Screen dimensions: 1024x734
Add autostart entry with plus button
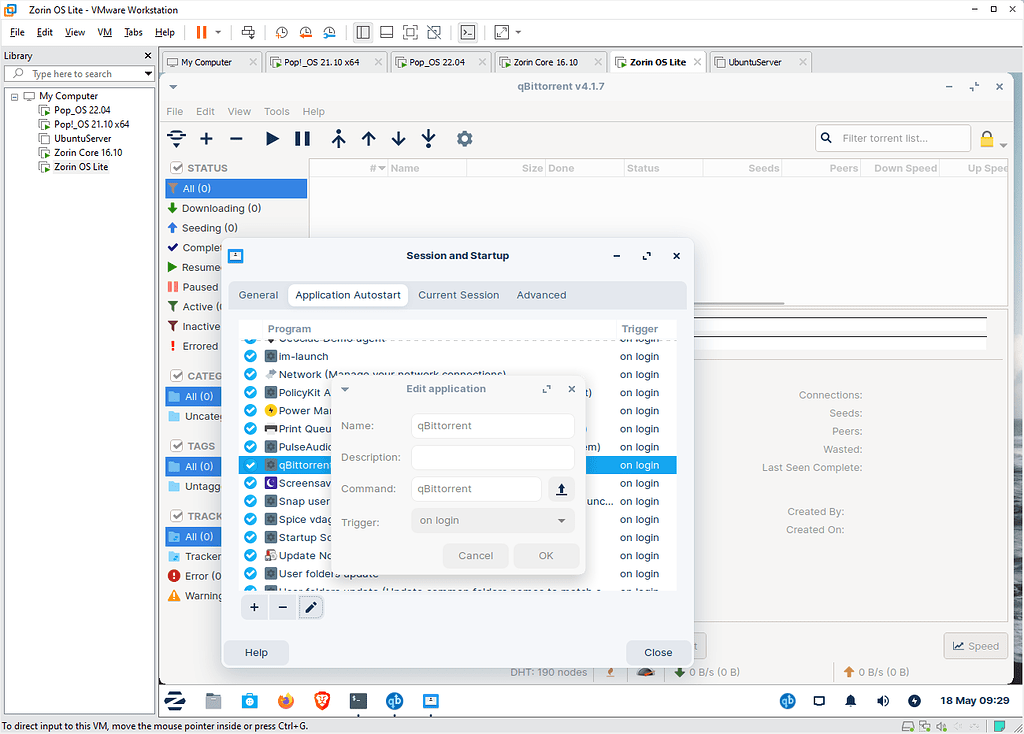[254, 607]
